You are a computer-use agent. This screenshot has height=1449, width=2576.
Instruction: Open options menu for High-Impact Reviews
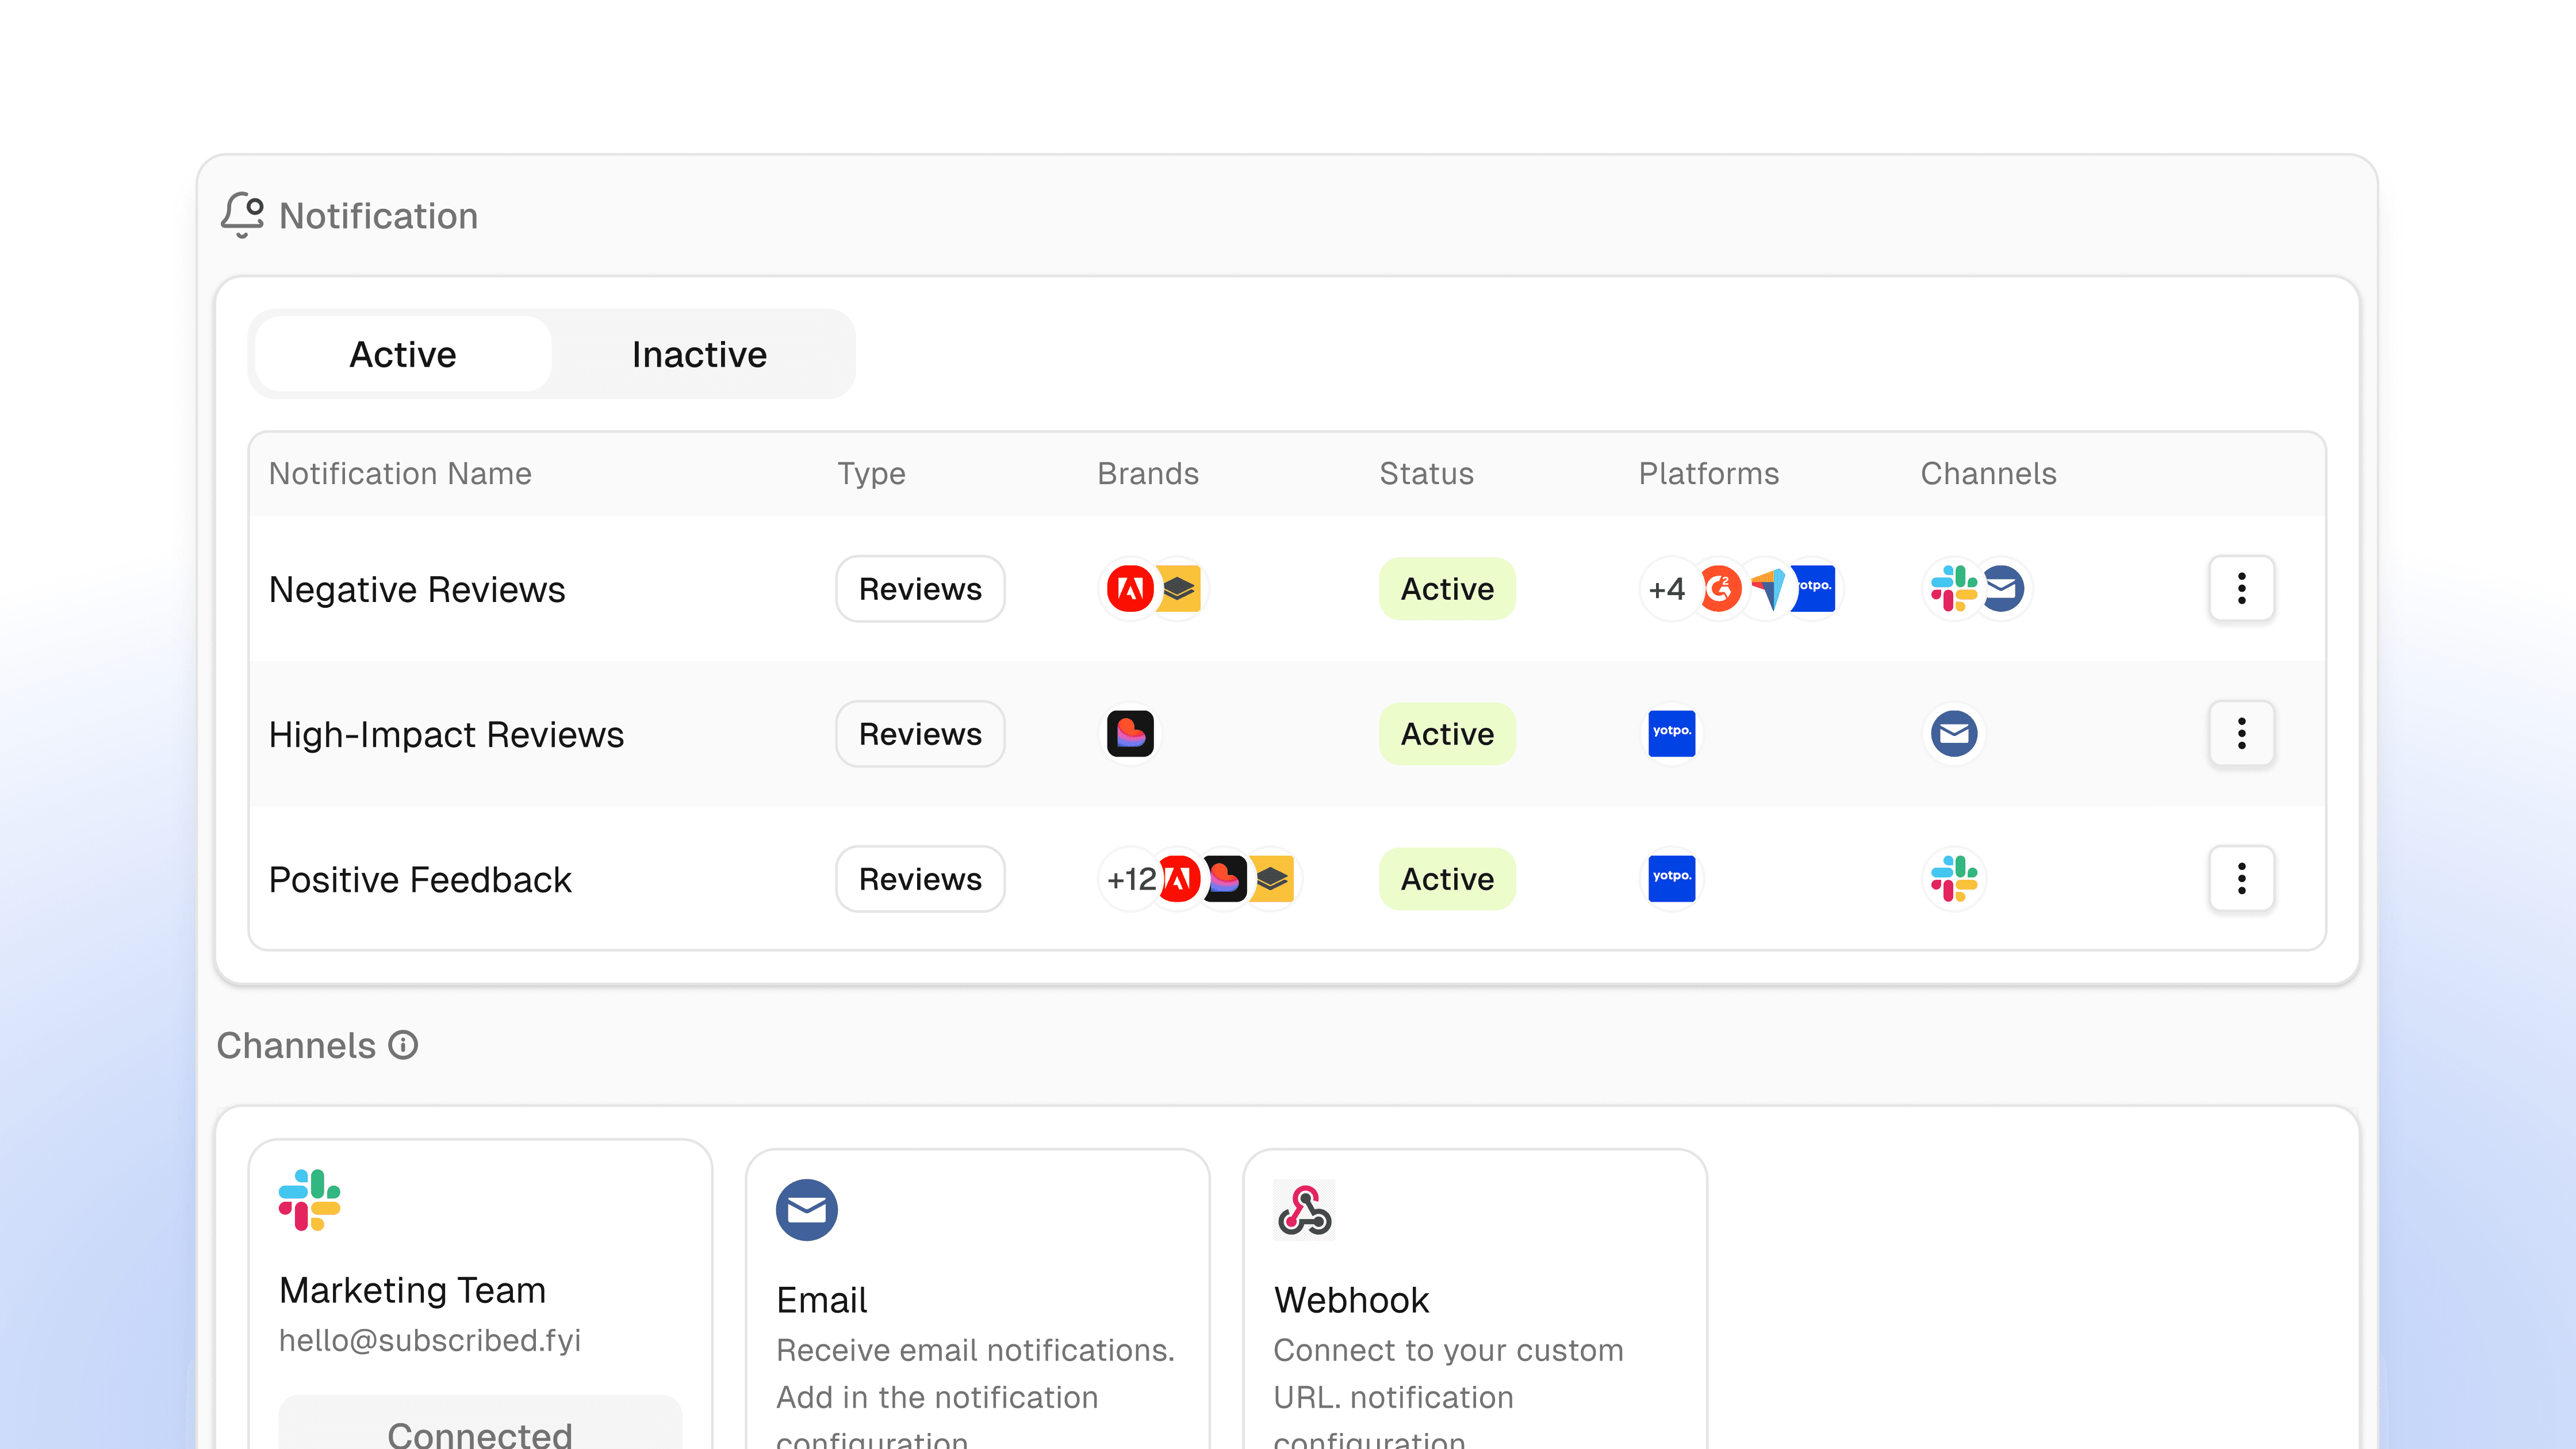point(2241,734)
